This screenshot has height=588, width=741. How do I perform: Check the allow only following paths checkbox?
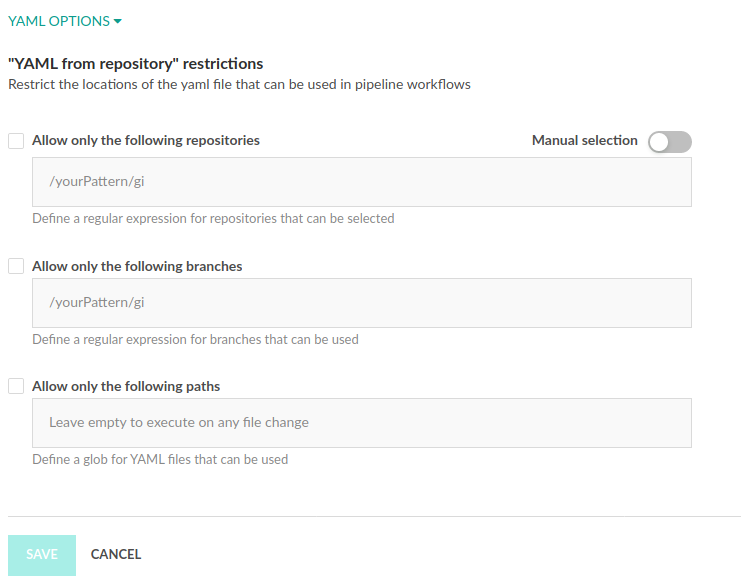16,386
